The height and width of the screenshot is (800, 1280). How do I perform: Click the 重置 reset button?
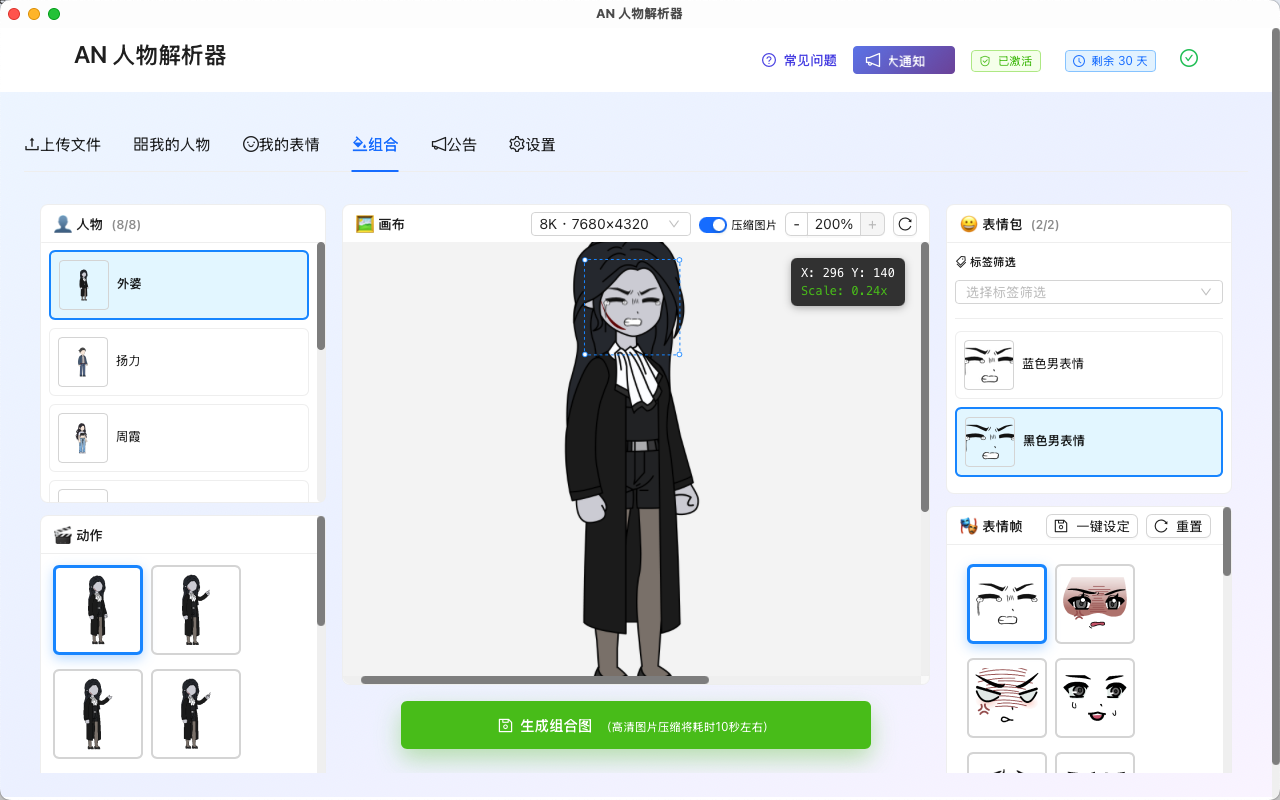tap(1178, 526)
